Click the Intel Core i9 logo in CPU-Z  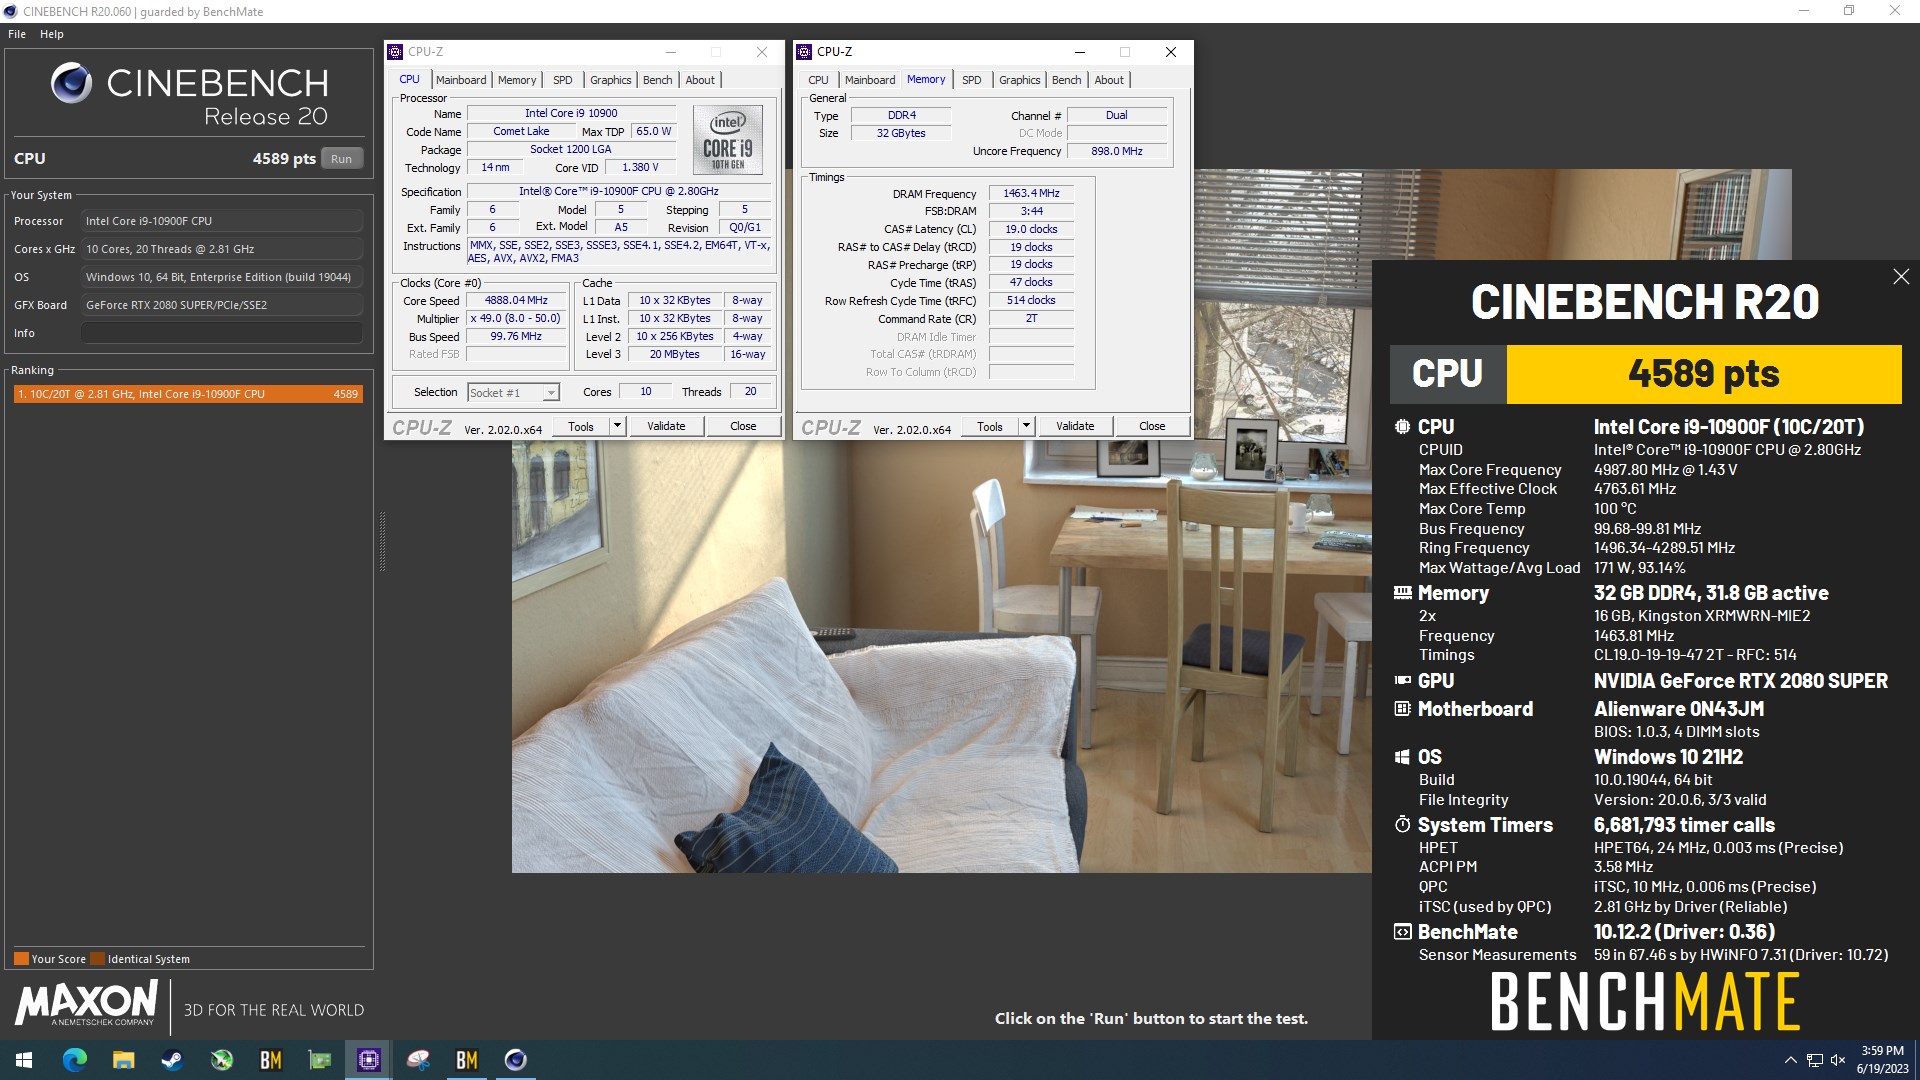point(728,141)
